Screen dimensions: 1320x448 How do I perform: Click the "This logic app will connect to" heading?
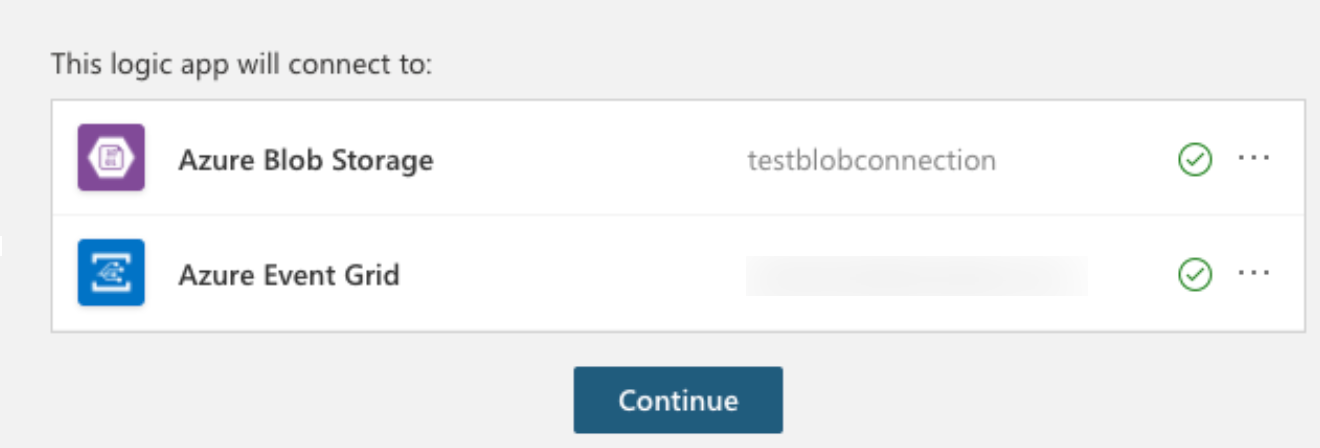[x=241, y=65]
